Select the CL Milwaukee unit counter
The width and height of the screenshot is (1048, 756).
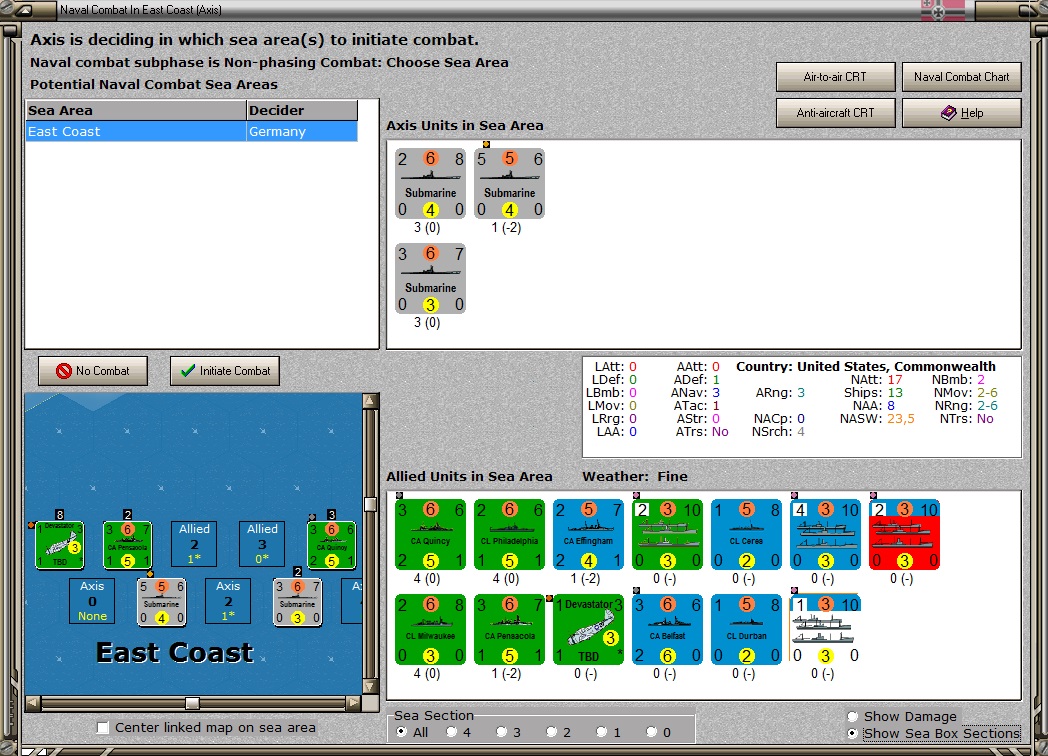pyautogui.click(x=430, y=630)
